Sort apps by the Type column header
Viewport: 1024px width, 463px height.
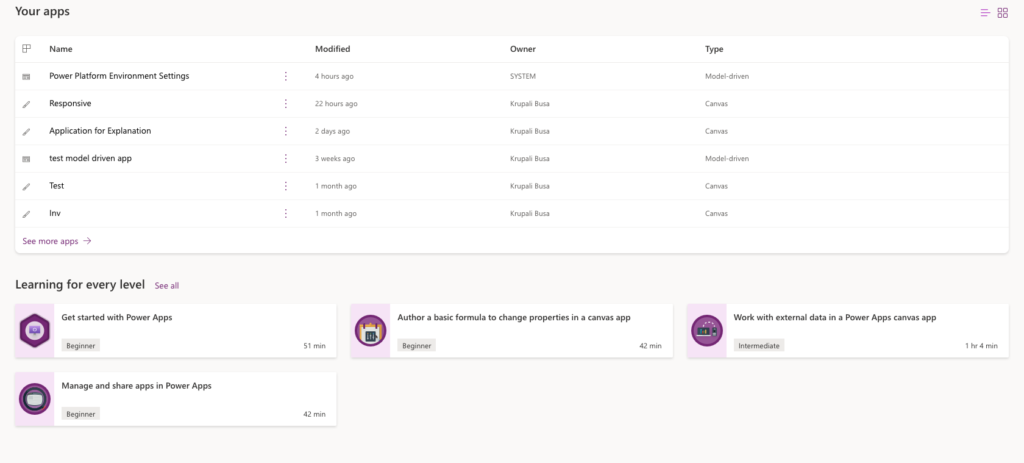[x=714, y=49]
